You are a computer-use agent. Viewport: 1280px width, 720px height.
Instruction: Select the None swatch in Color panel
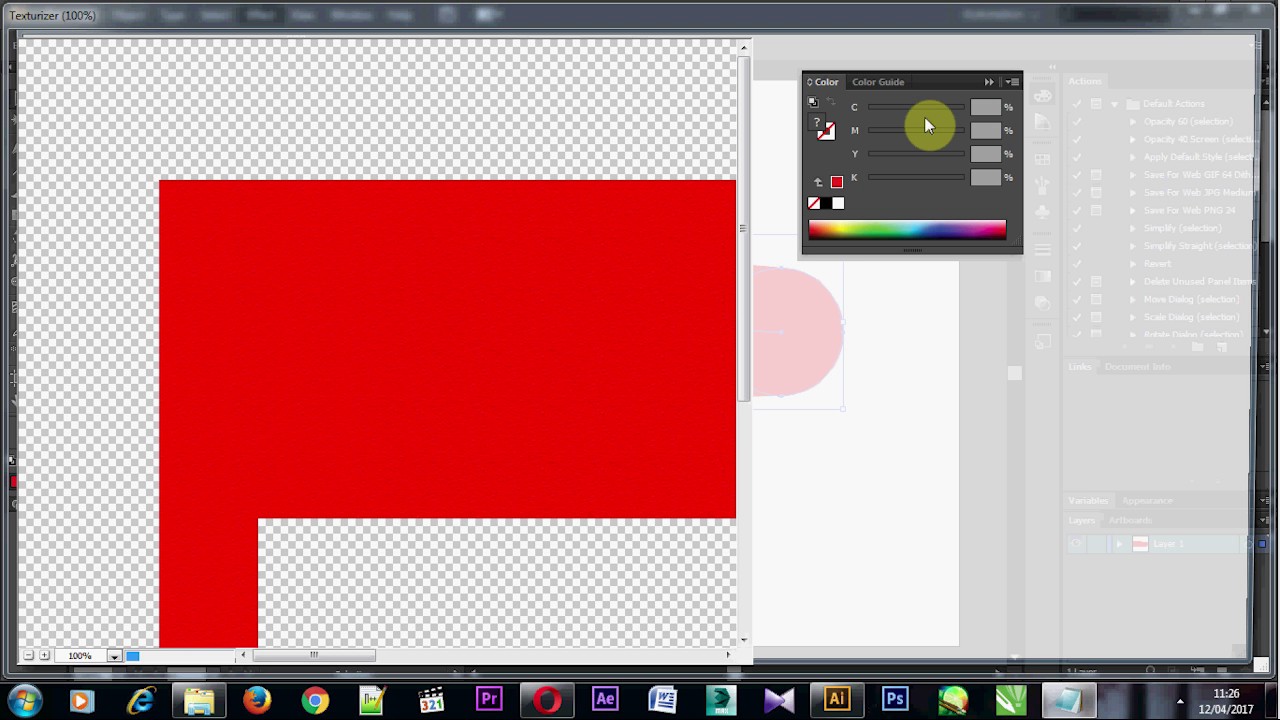coord(814,204)
